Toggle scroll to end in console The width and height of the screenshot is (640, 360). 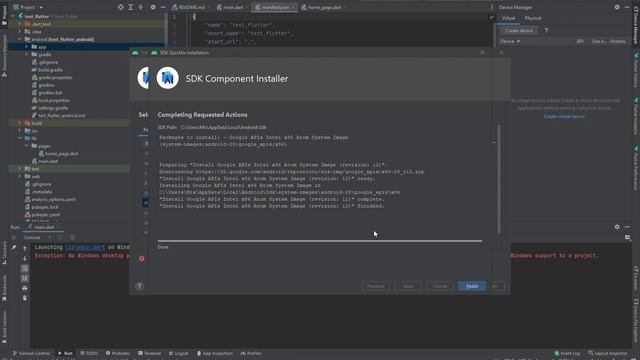(24, 278)
